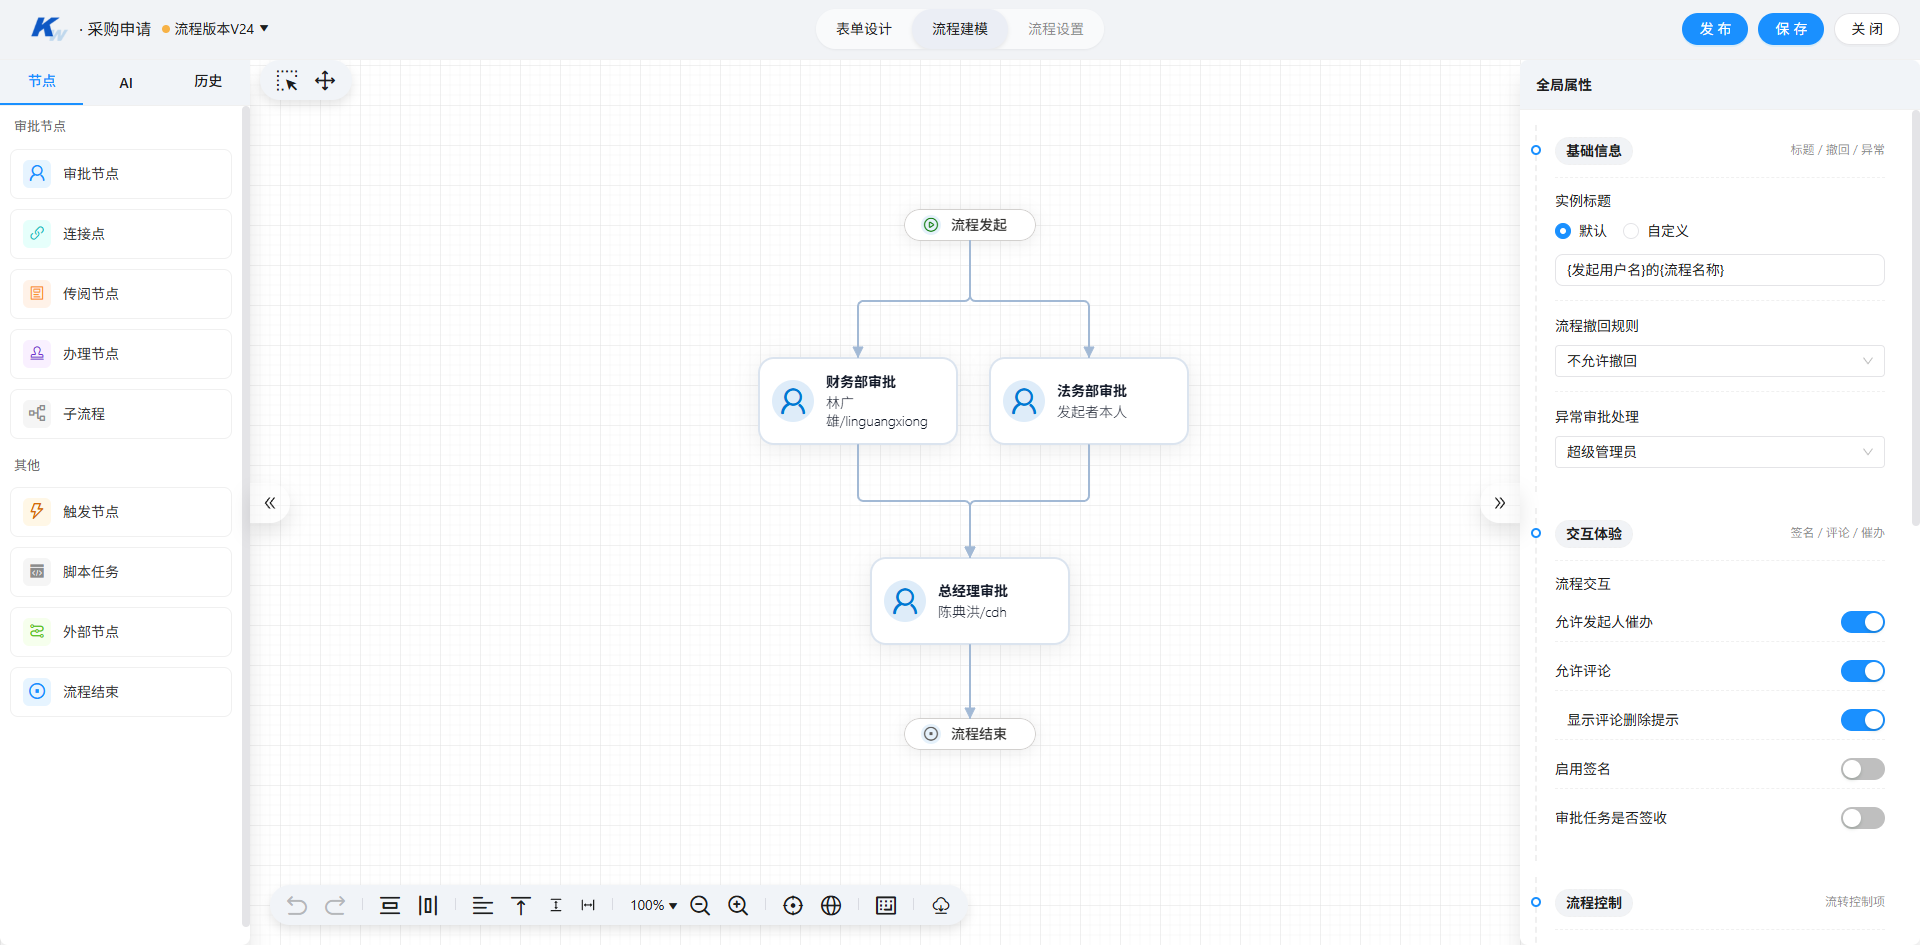Go to the 流程设置 tab
Viewport: 1920px width, 945px height.
[1056, 29]
